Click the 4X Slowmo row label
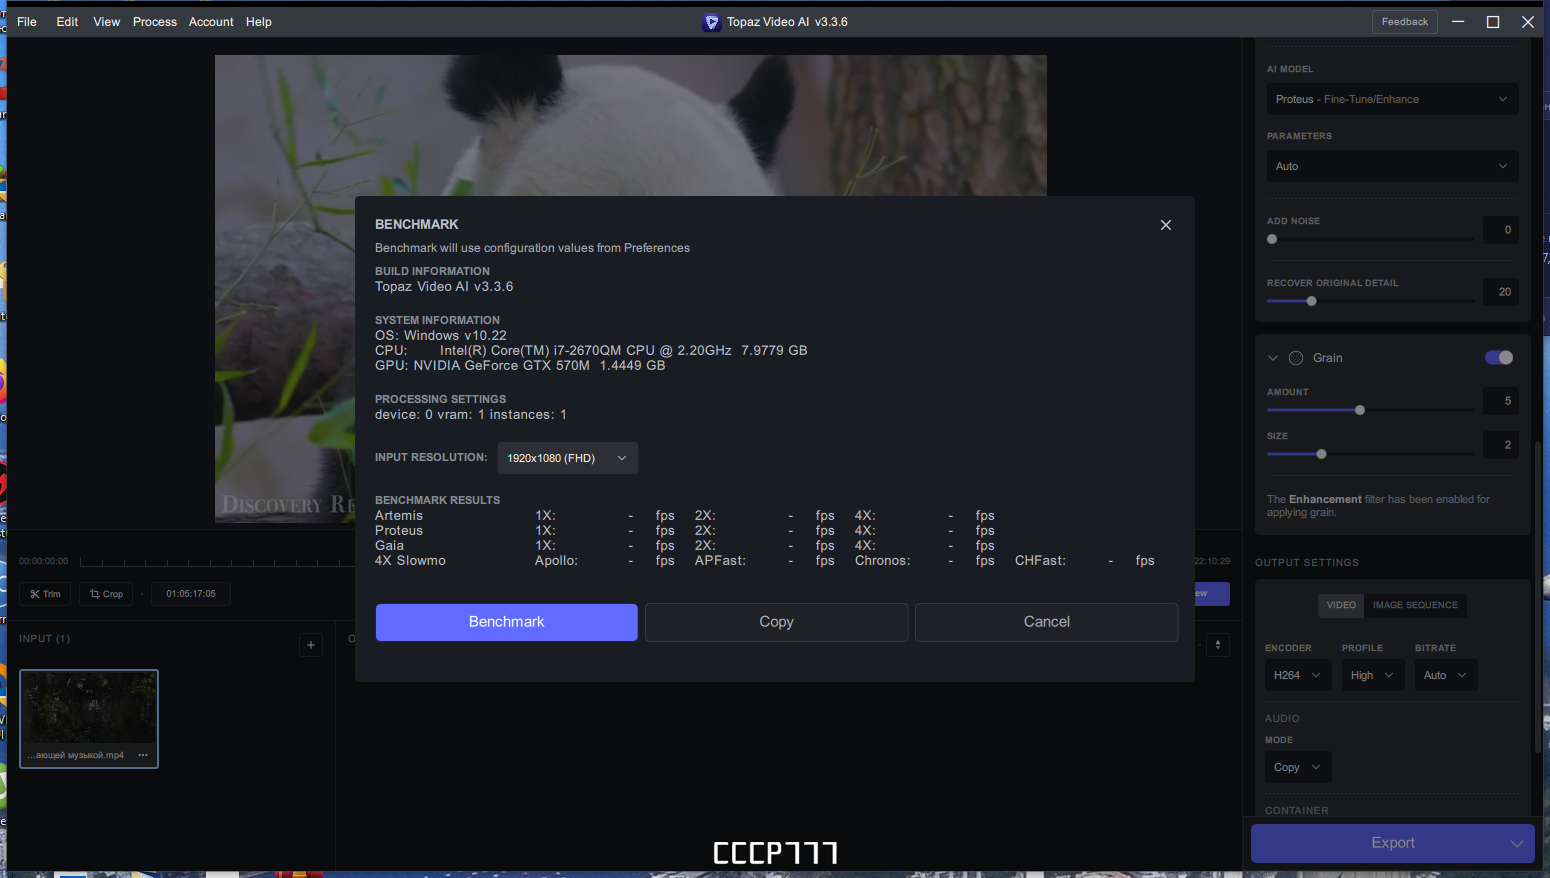This screenshot has height=878, width=1550. pos(410,561)
